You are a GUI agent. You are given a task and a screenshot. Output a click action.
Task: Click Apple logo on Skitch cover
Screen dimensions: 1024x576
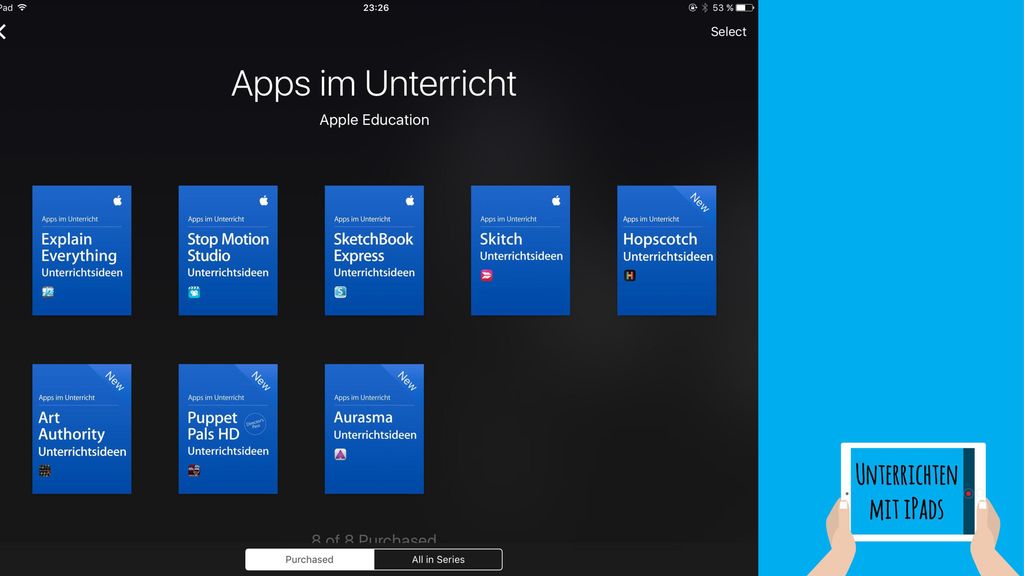click(556, 200)
